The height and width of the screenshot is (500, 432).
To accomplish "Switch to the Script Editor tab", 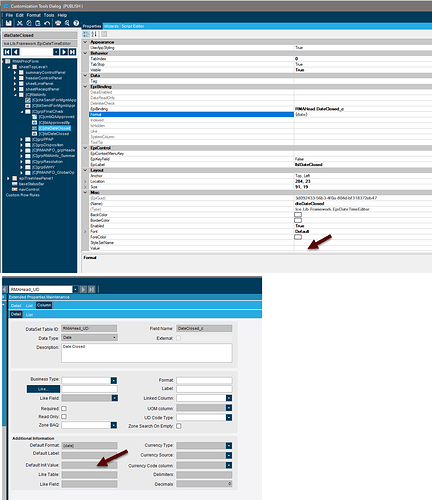I will tap(132, 26).
